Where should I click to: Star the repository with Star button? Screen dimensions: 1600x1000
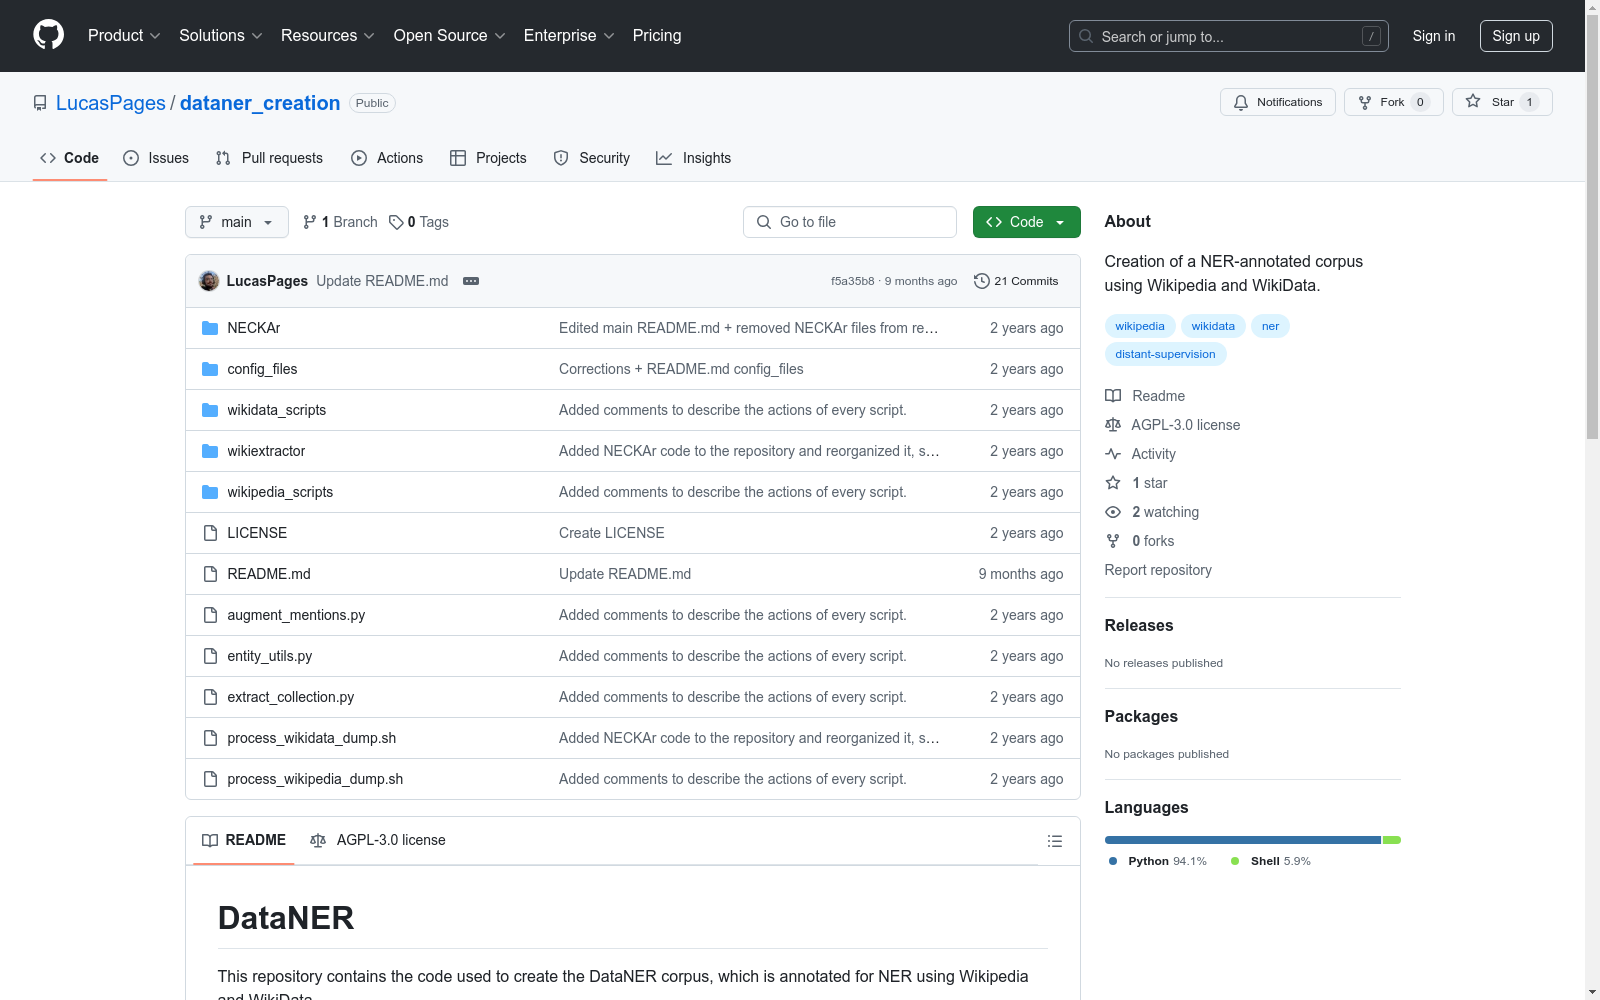1502,102
